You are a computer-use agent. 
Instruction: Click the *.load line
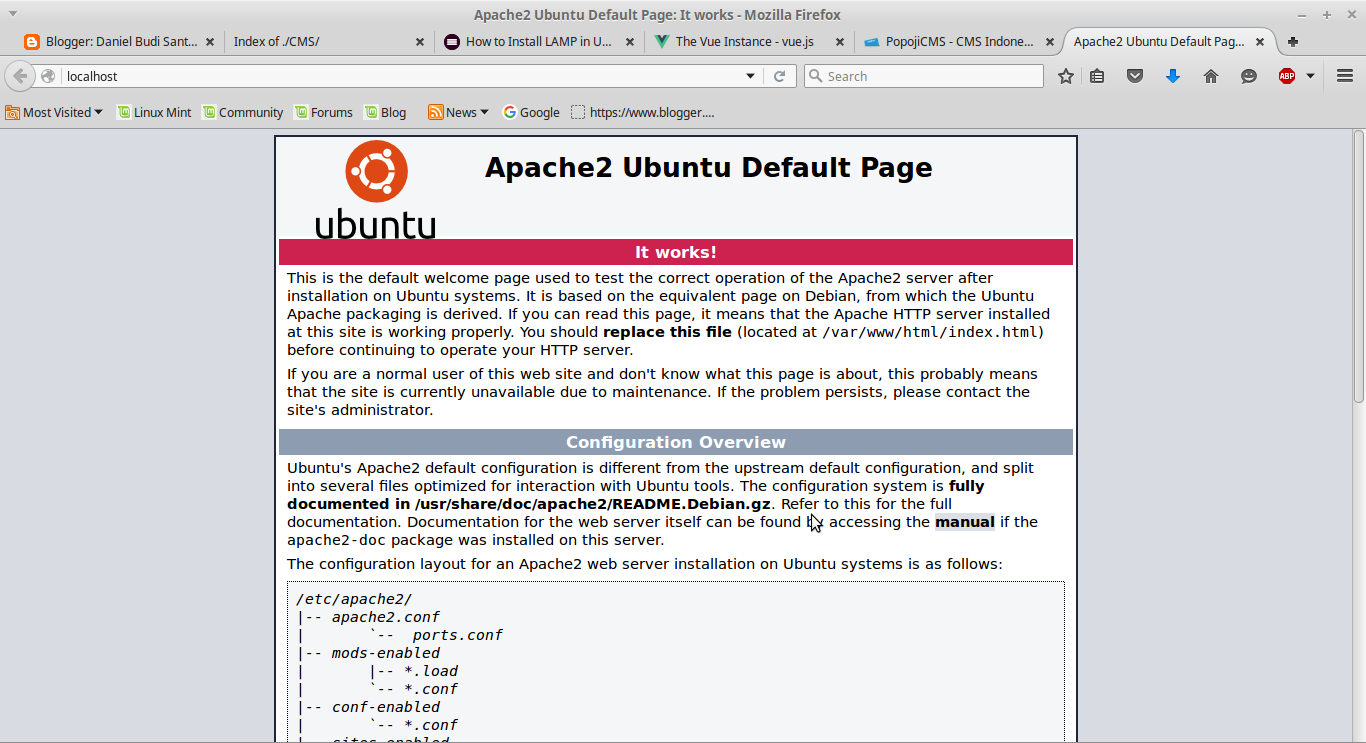431,671
